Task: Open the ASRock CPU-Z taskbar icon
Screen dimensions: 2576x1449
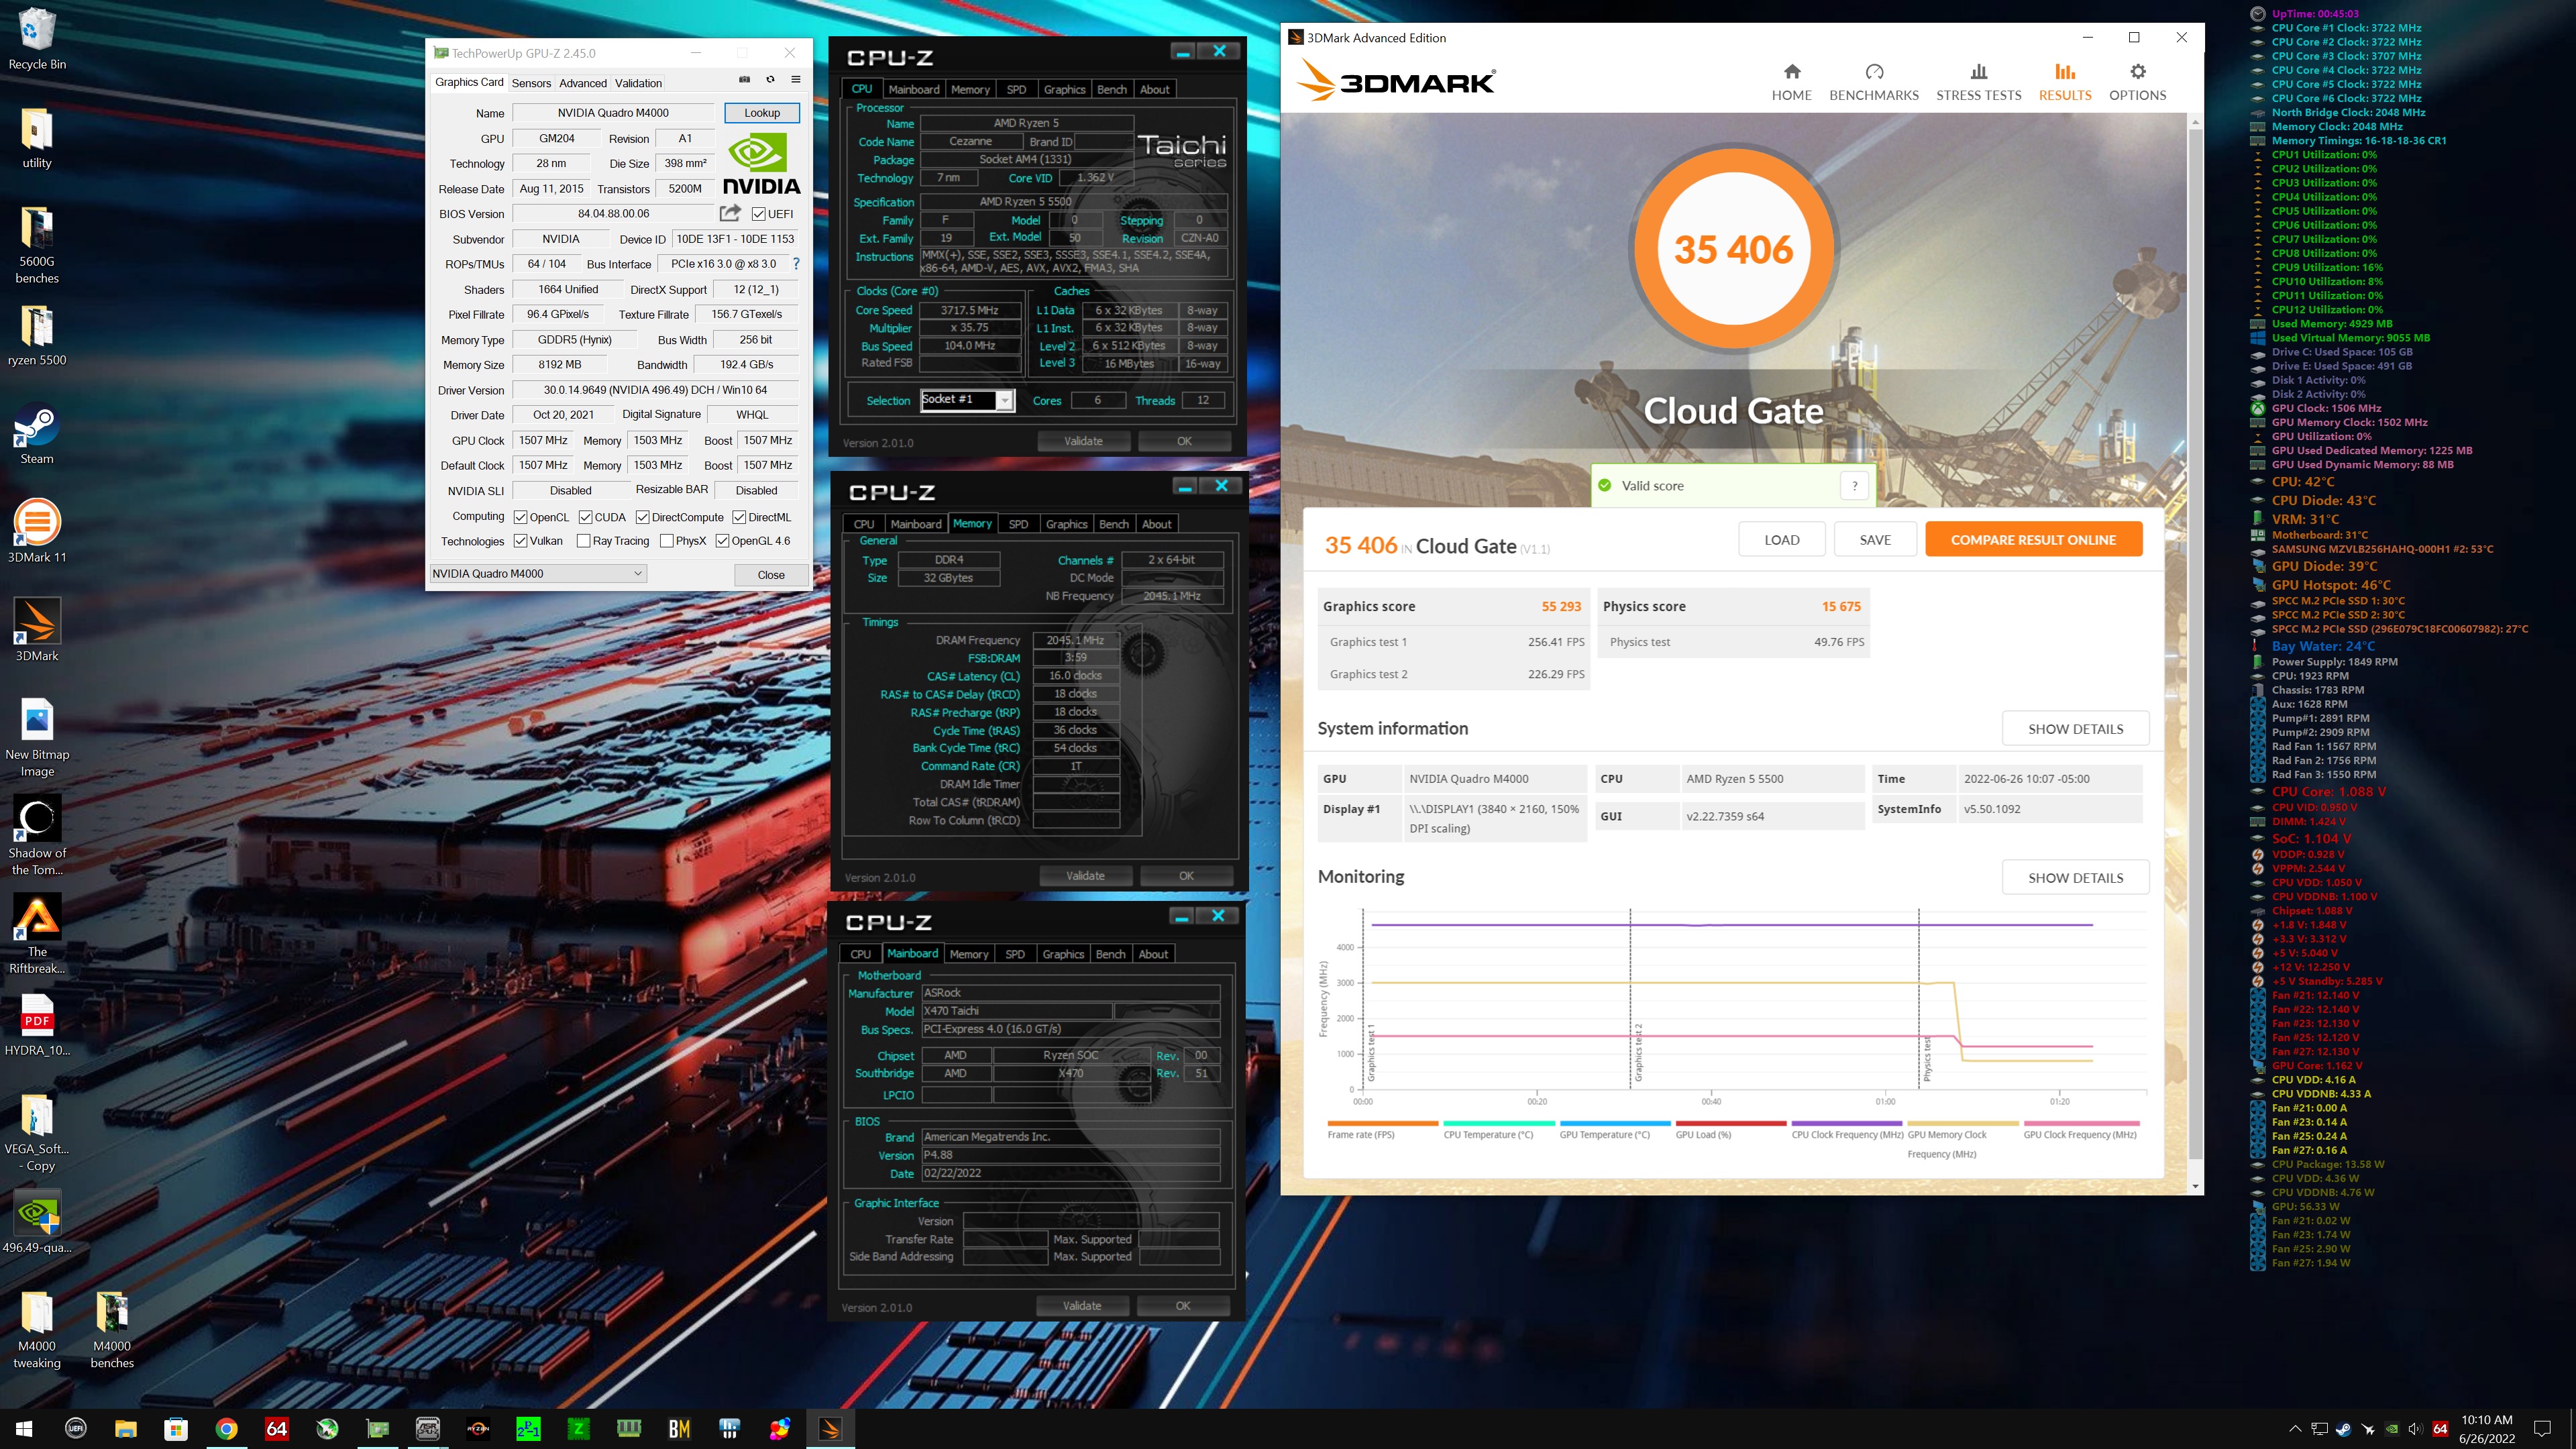Action: point(428,1429)
